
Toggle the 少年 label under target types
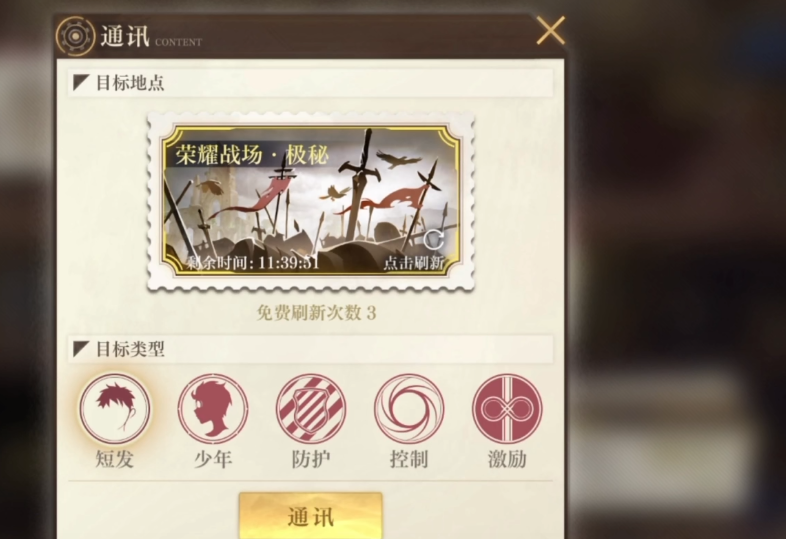coord(213,459)
